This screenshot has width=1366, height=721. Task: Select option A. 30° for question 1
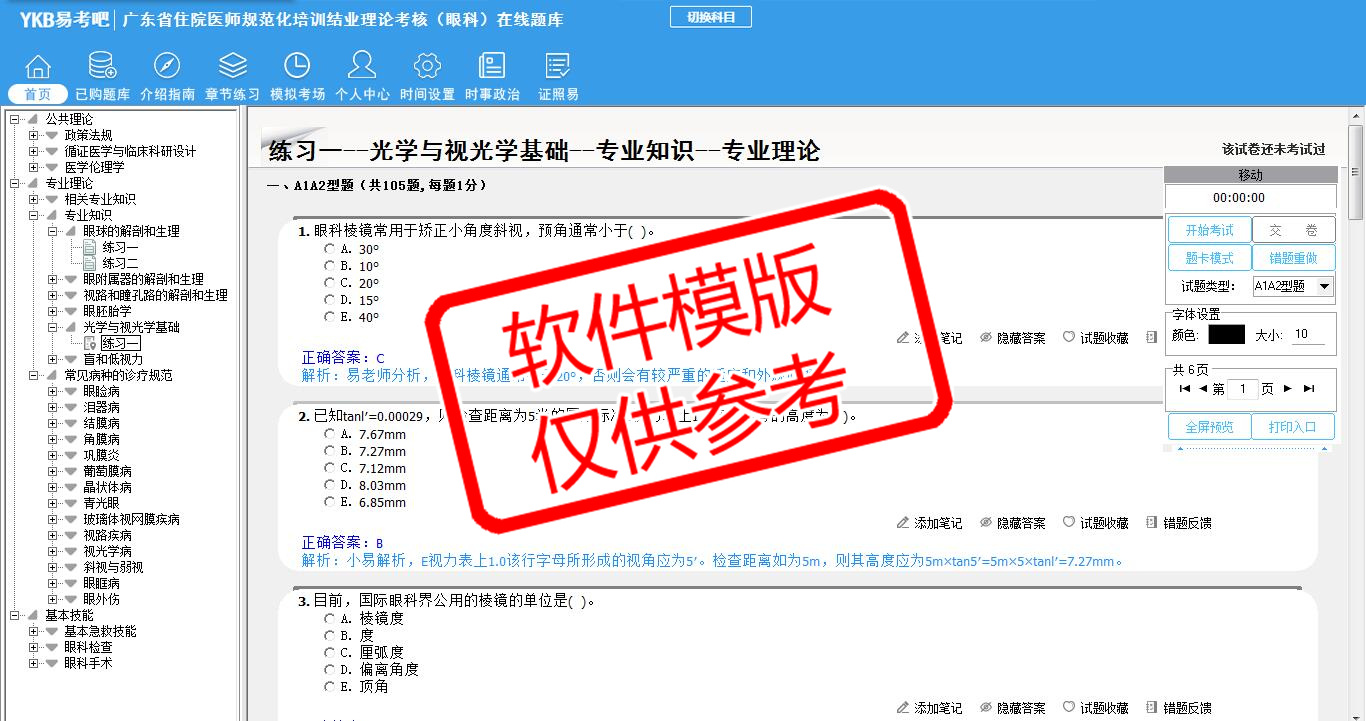329,249
